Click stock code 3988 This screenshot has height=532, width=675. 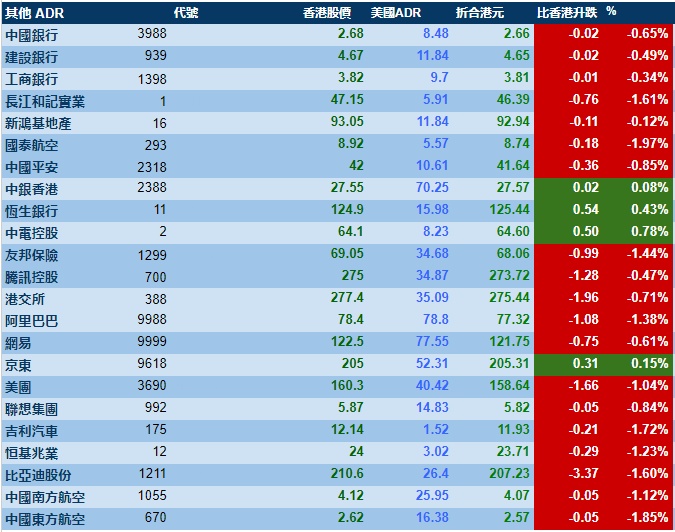(152, 33)
